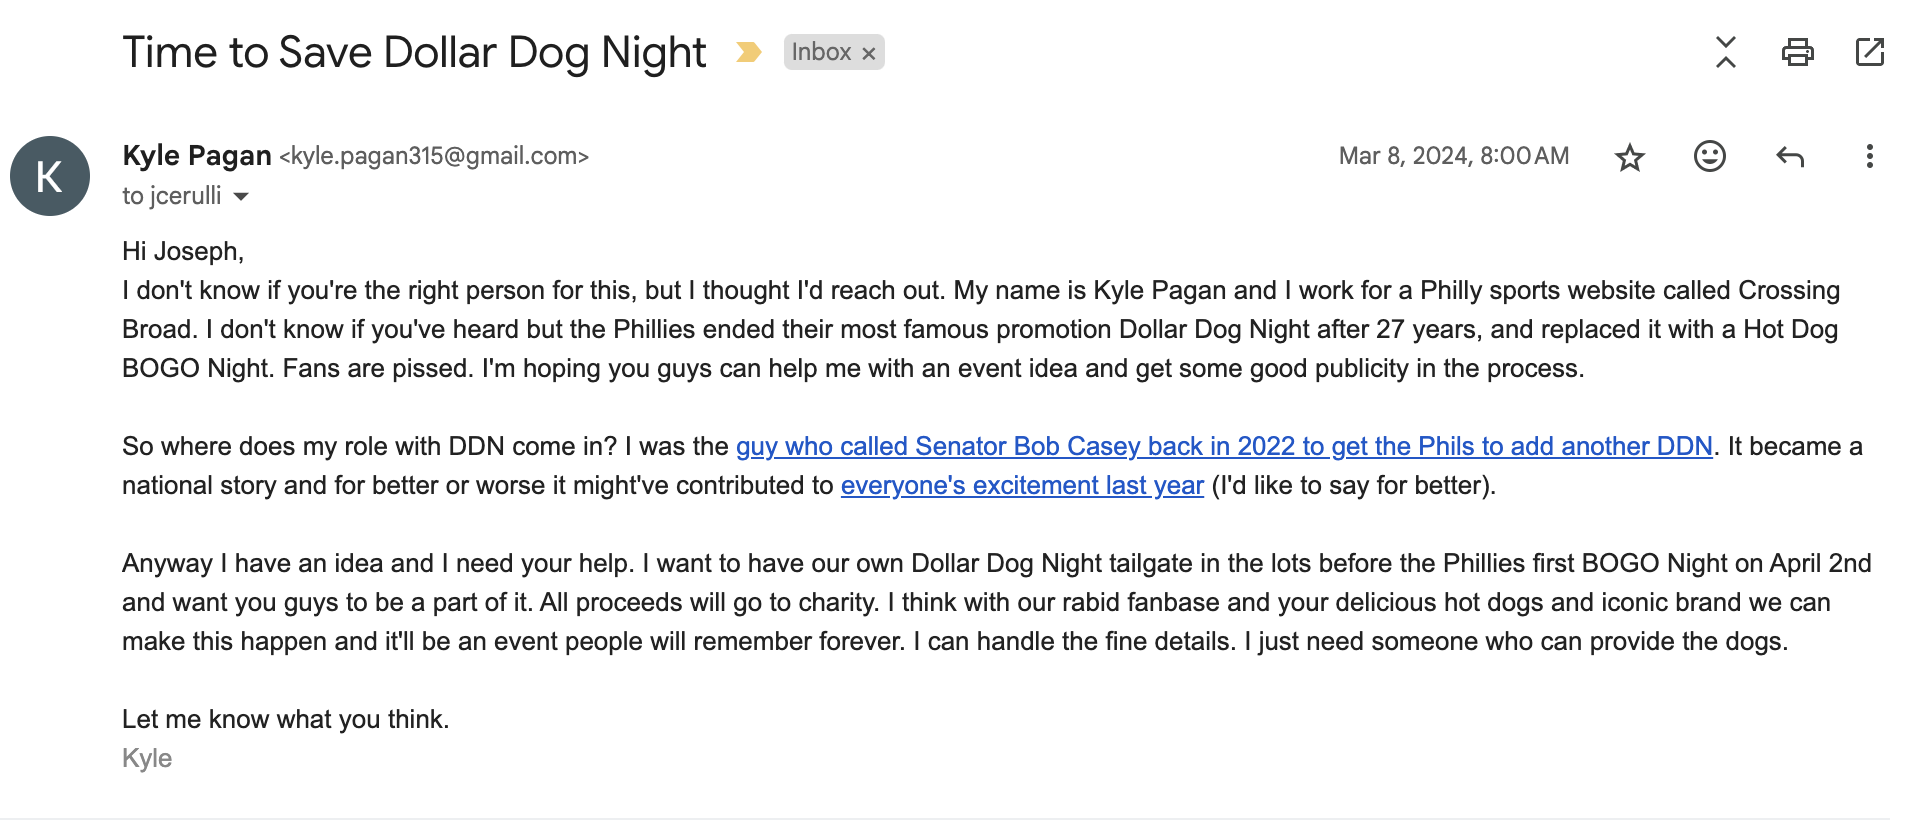This screenshot has height=822, width=1924.
Task: Click the Inbox label chip
Action: tap(821, 52)
